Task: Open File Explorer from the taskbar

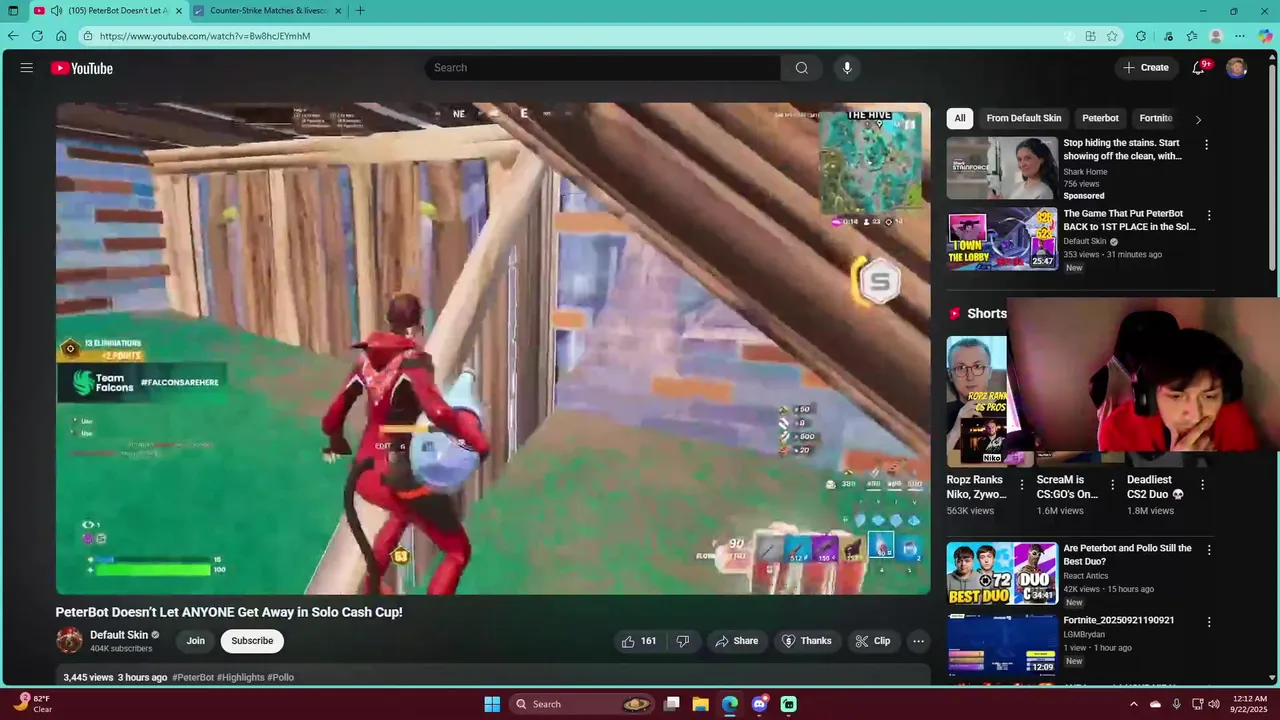Action: pyautogui.click(x=700, y=704)
